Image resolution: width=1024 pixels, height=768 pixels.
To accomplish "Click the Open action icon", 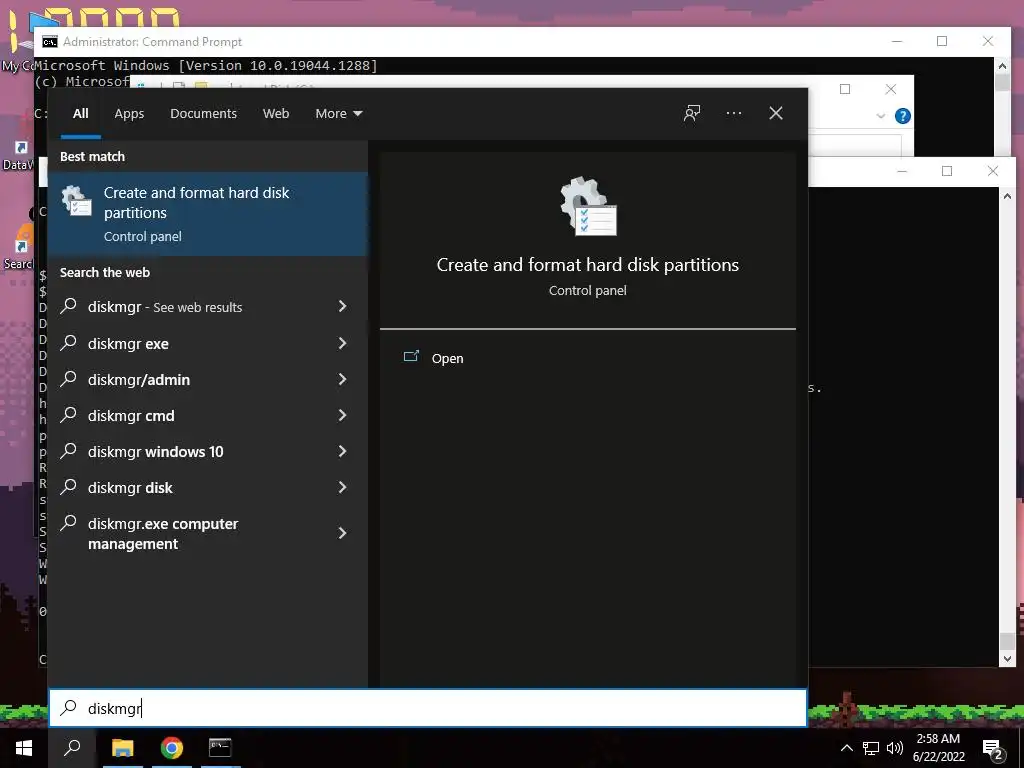I will click(x=411, y=357).
